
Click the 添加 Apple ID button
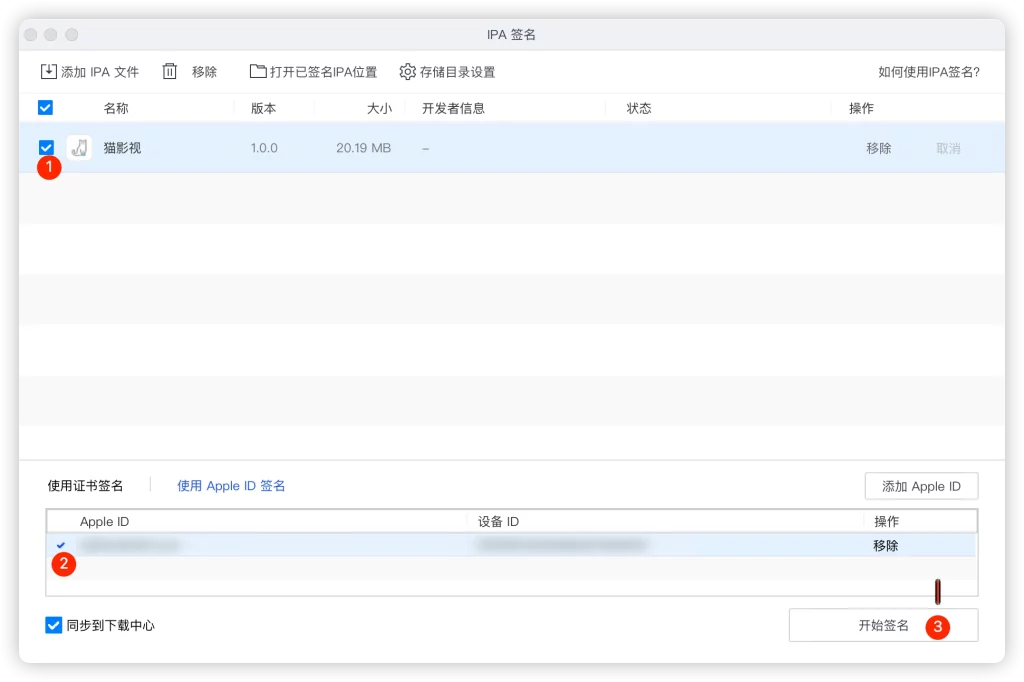click(x=921, y=486)
